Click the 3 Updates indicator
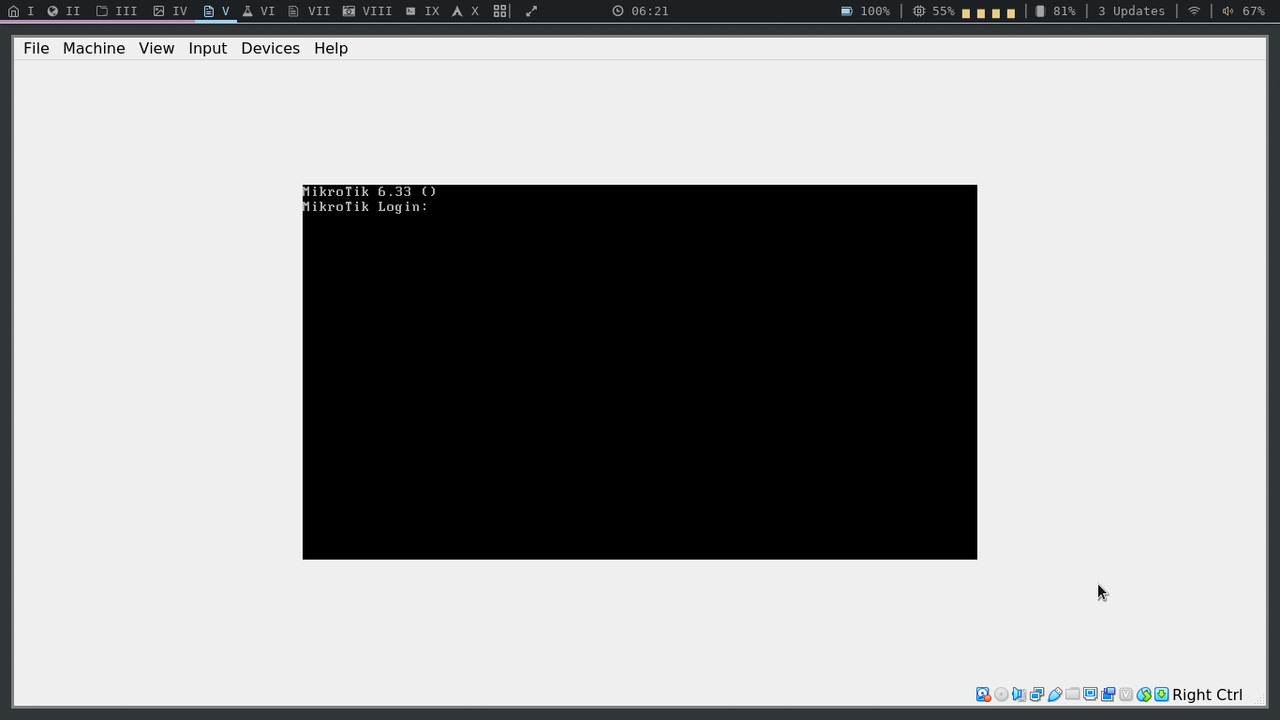This screenshot has height=720, width=1280. point(1131,11)
